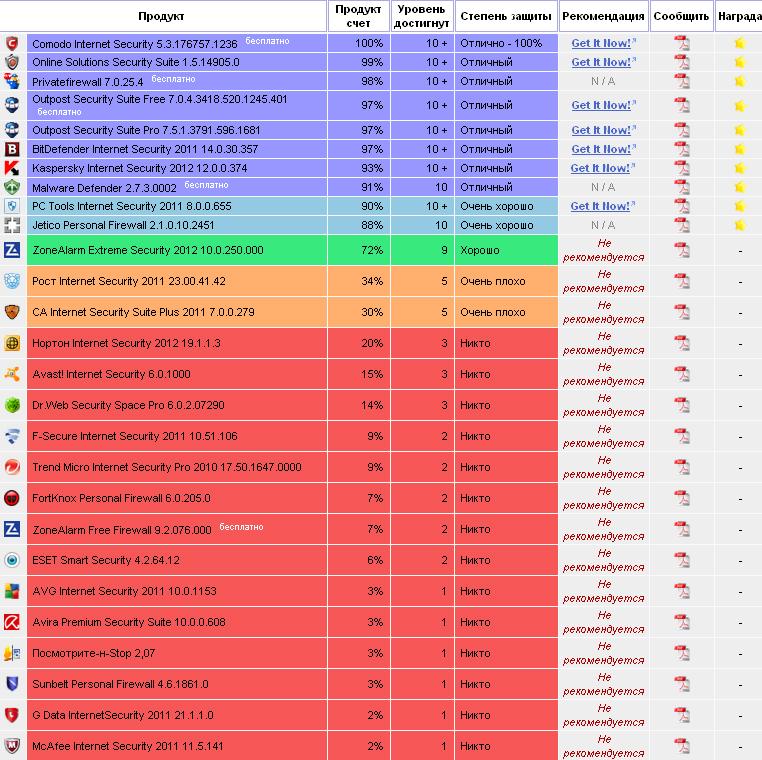Click the BitDefender red B icon
The image size is (762, 760).
pos(12,149)
